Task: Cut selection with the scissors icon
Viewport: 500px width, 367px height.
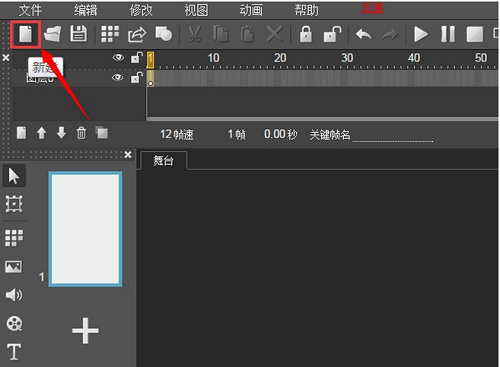Action: (x=195, y=34)
